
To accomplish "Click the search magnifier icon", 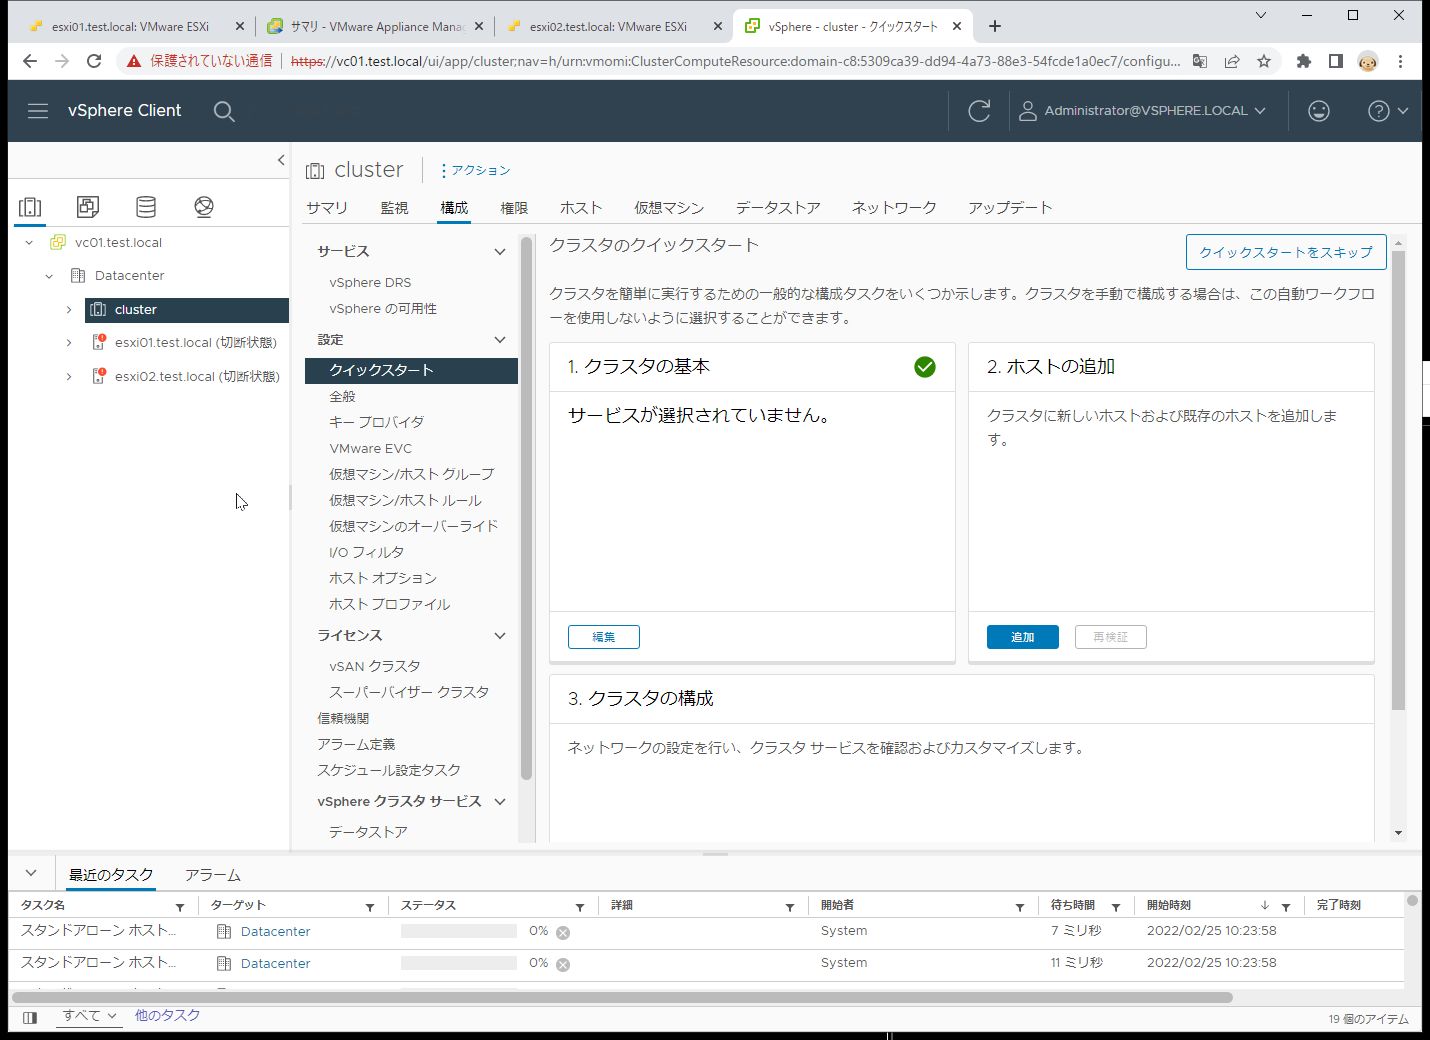I will tap(224, 111).
